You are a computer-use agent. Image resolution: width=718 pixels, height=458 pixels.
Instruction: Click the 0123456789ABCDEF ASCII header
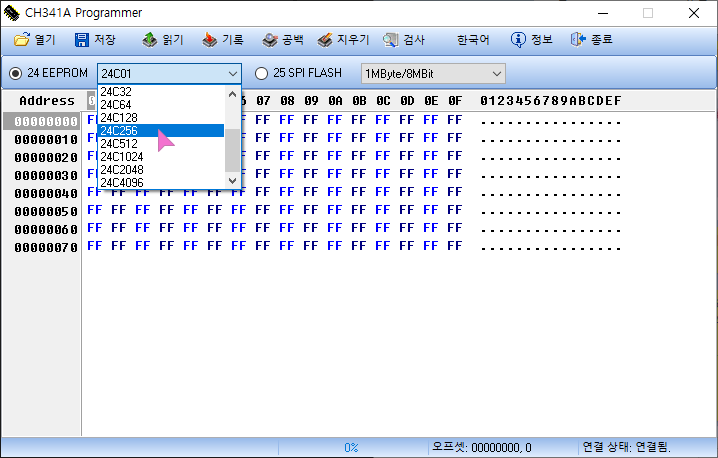[x=550, y=101]
